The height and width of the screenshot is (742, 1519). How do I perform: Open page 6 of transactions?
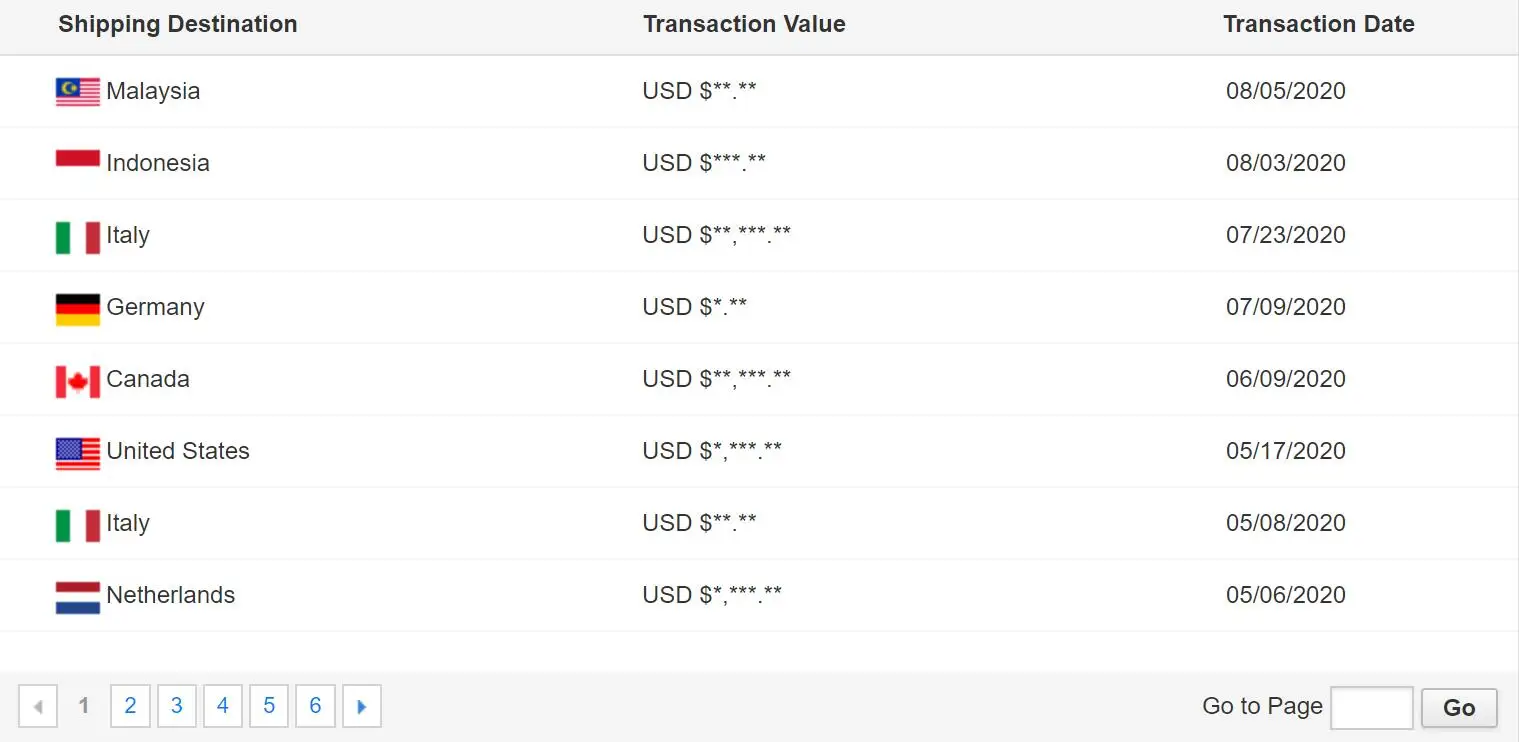[315, 706]
